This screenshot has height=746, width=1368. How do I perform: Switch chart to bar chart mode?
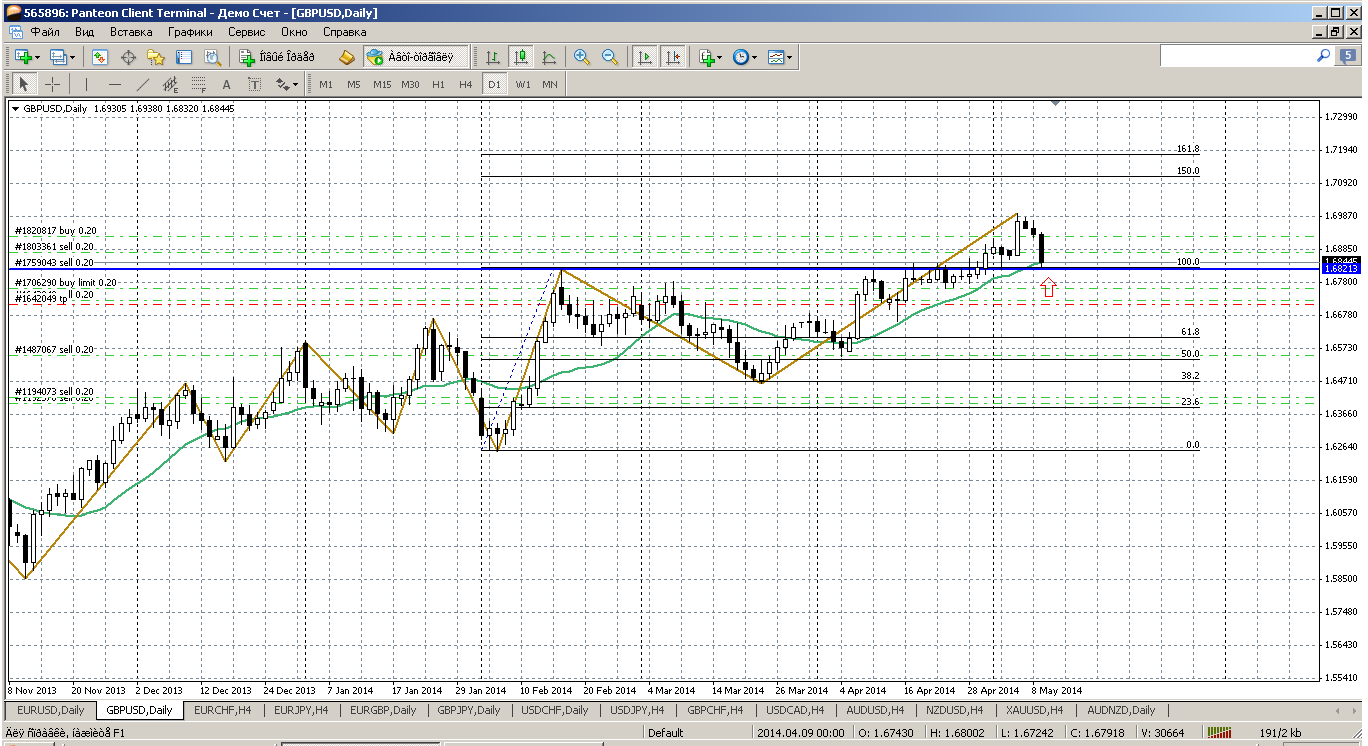coord(493,58)
